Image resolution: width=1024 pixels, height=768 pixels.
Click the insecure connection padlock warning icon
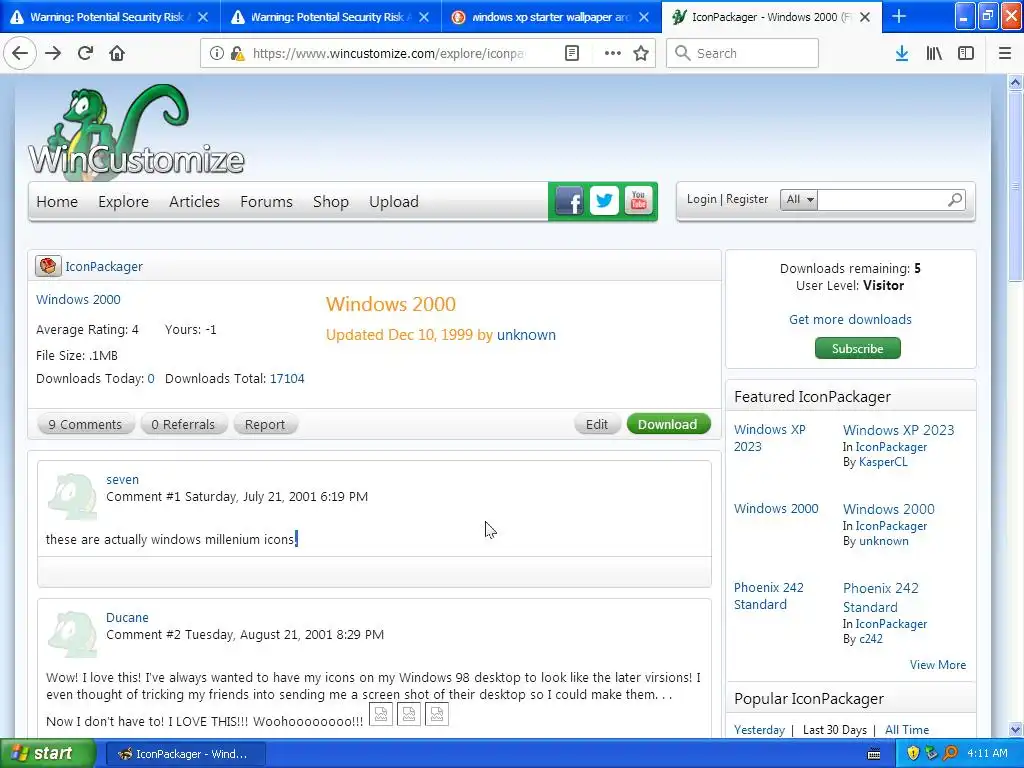click(x=238, y=53)
